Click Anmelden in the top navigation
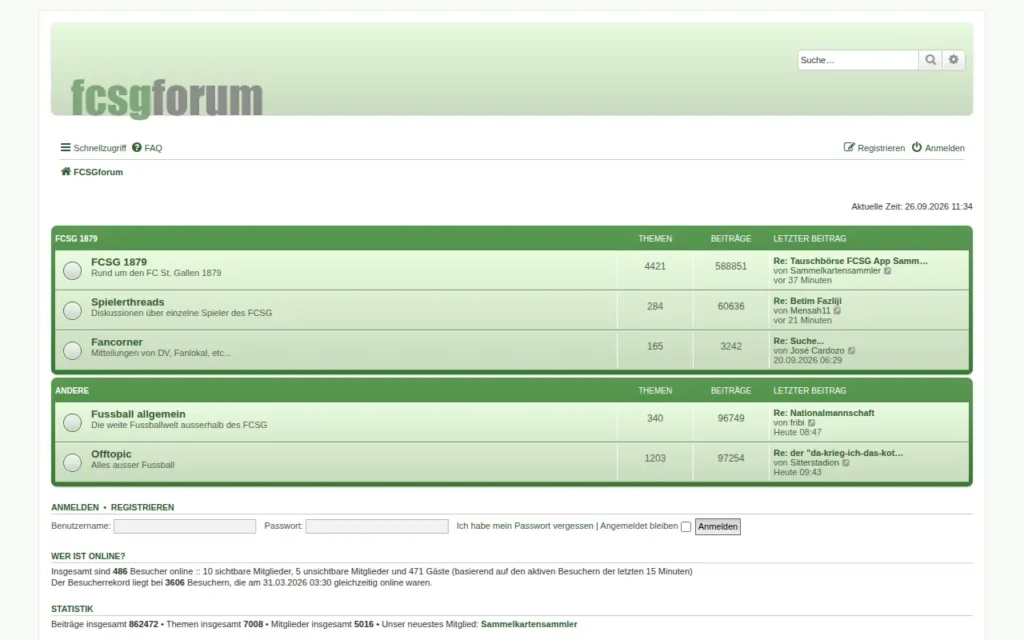Screen dimensions: 1024x640 (x=938, y=148)
